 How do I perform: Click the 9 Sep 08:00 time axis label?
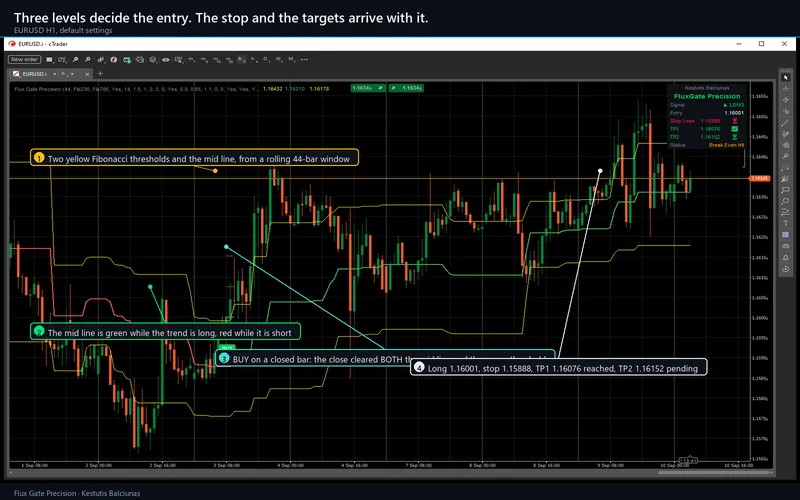[x=610, y=465]
